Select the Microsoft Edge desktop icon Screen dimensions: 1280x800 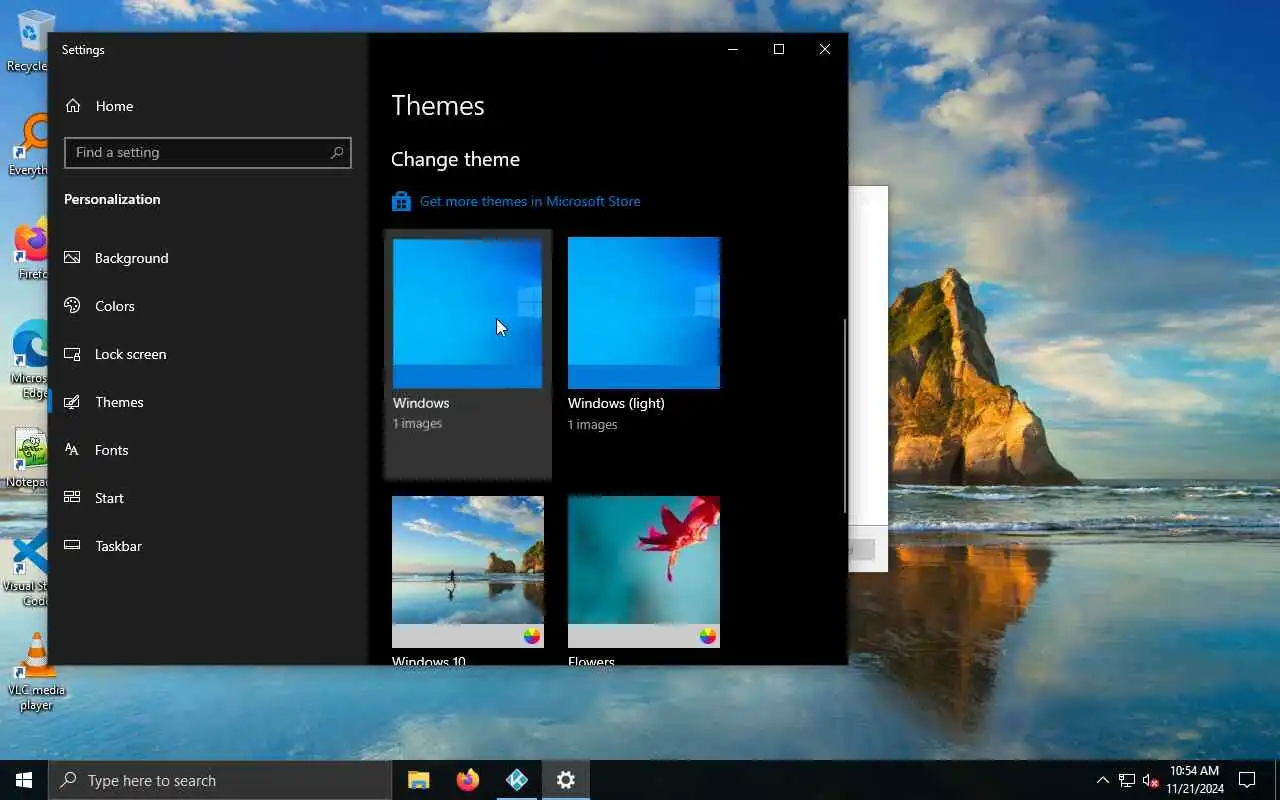pyautogui.click(x=28, y=360)
